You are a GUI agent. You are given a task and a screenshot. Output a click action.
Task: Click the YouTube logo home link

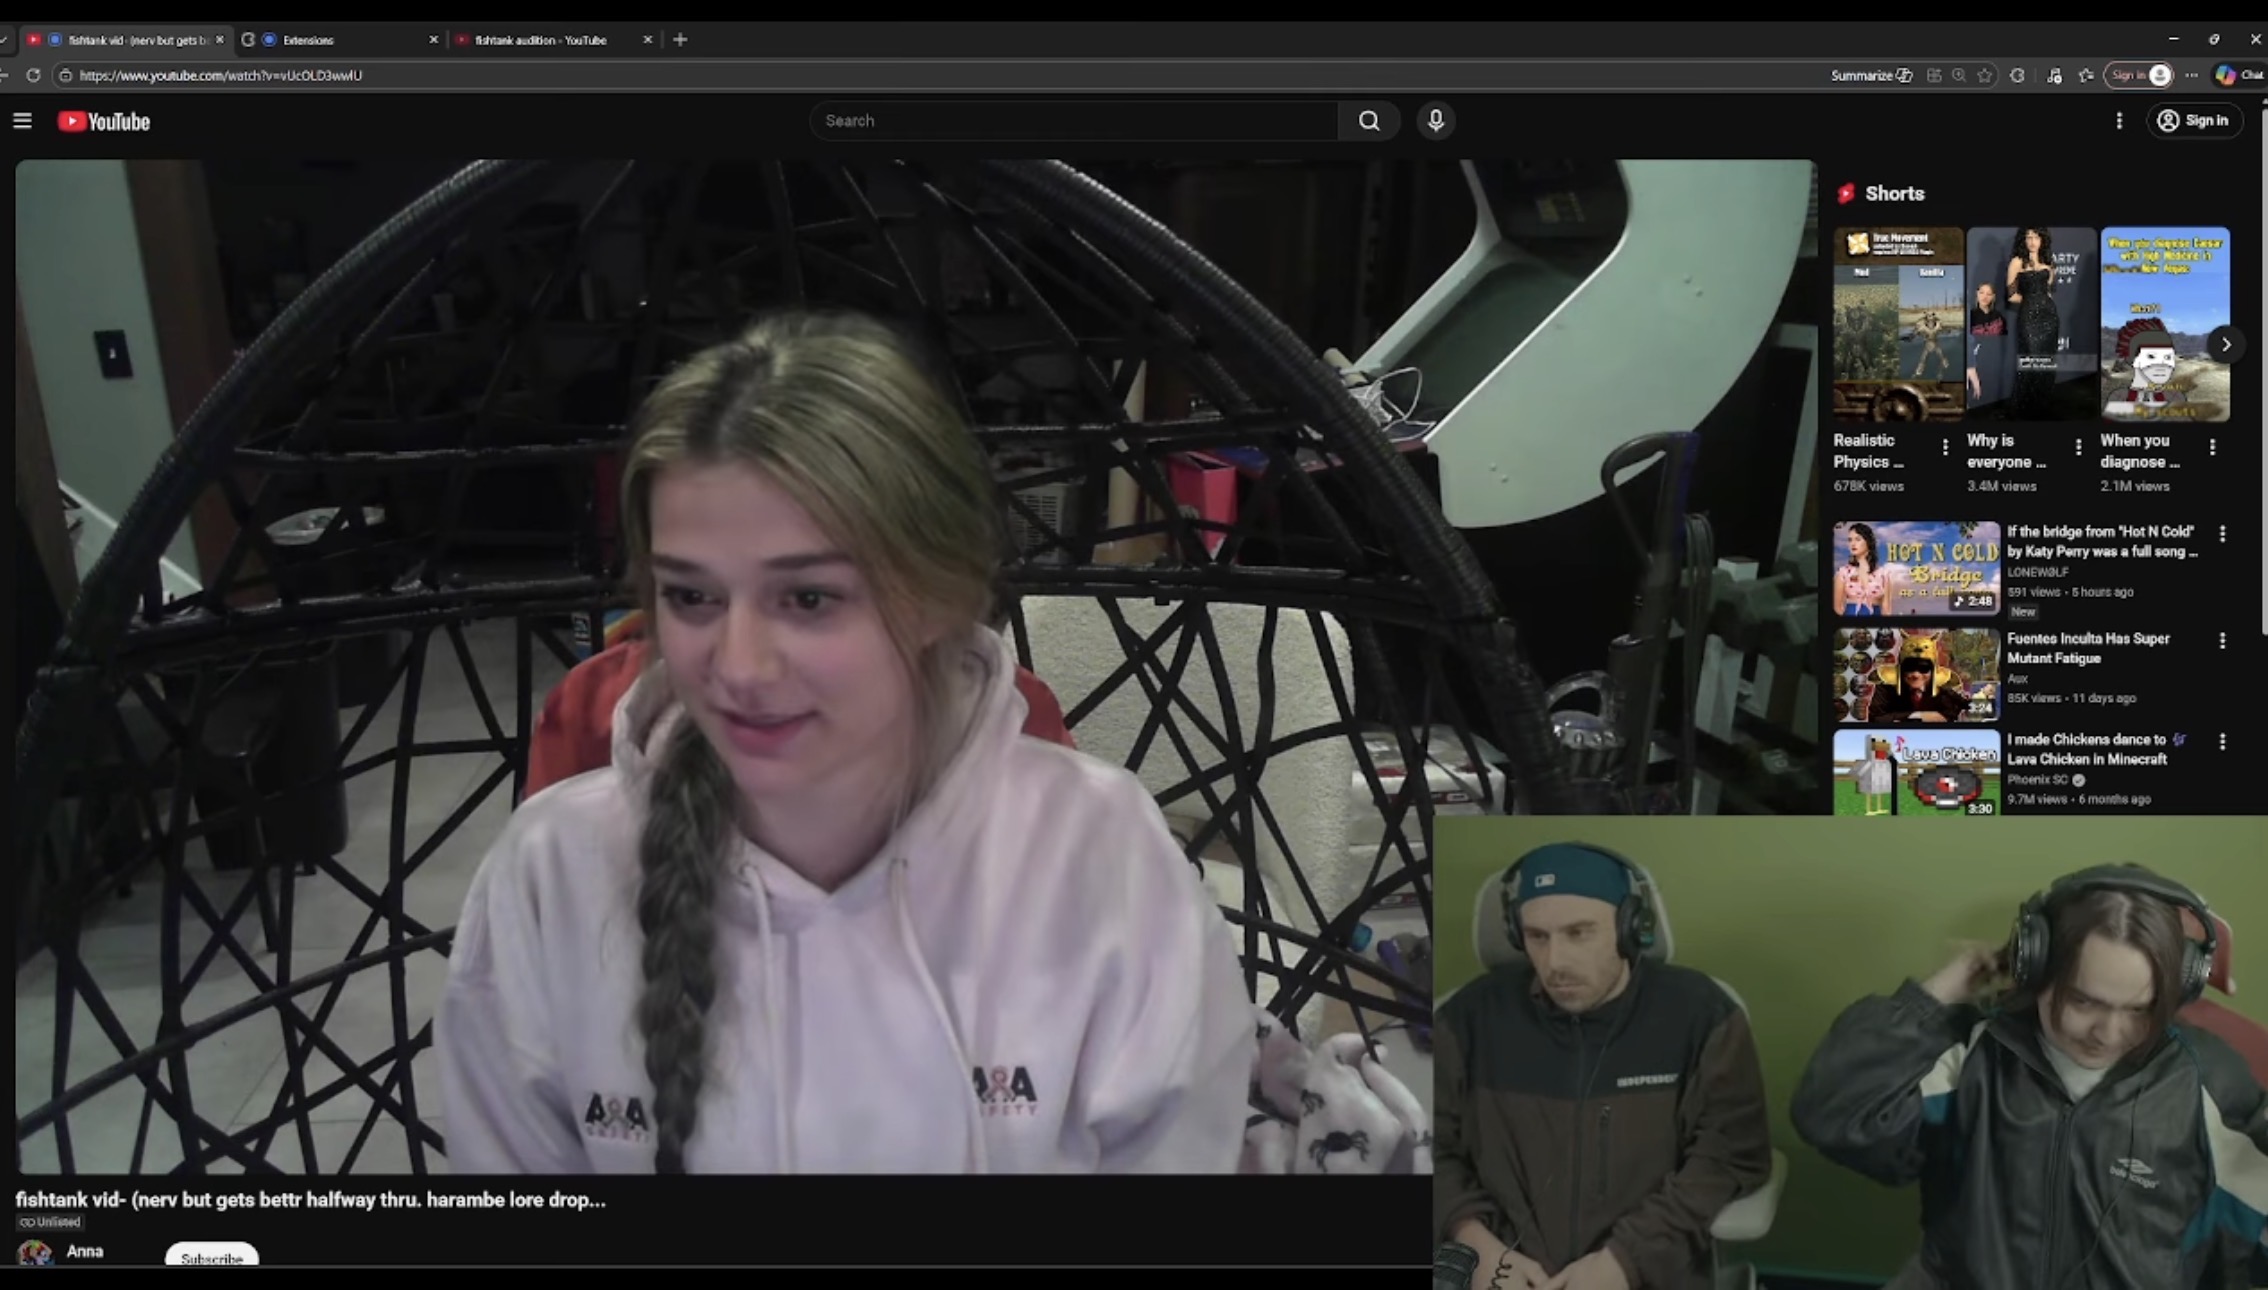click(104, 121)
